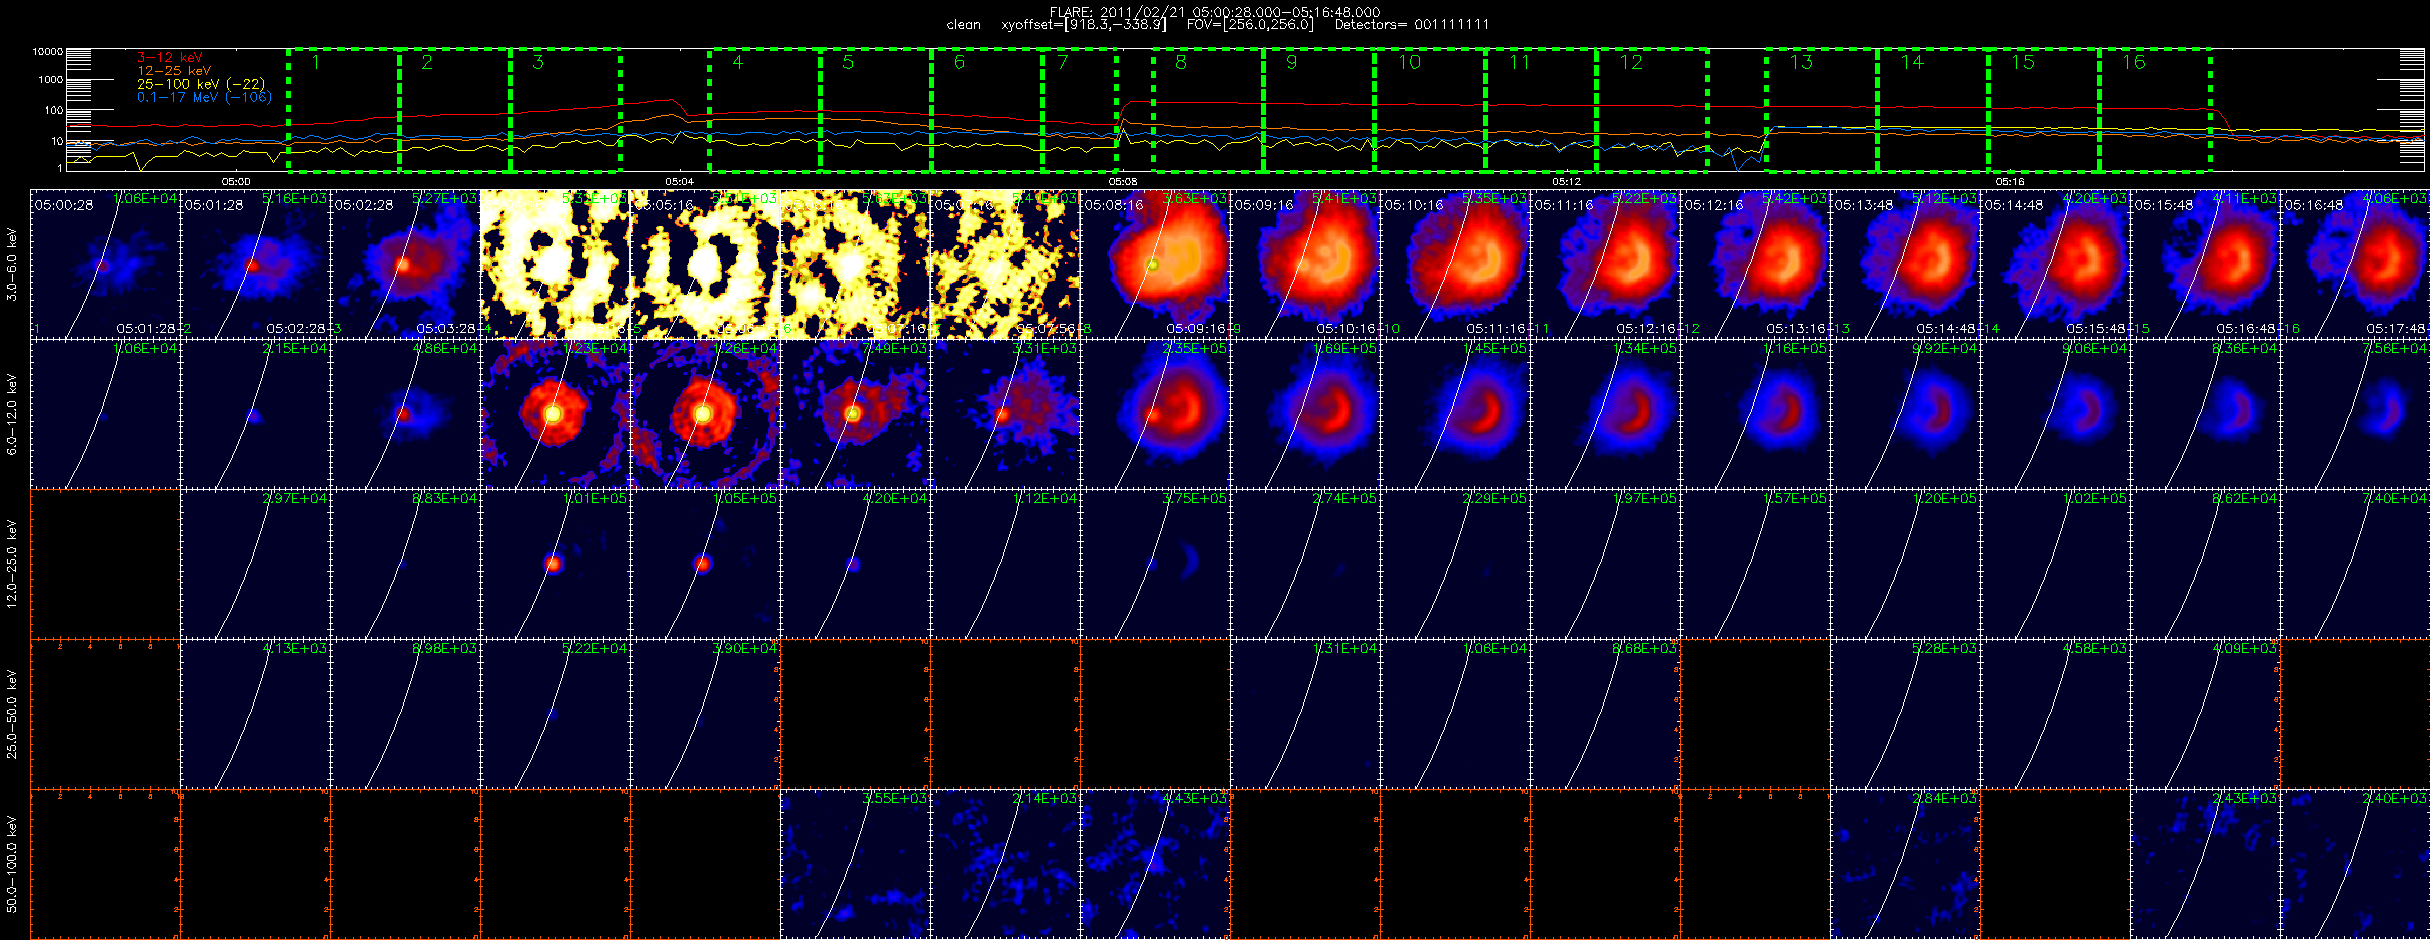This screenshot has height=940, width=2430.
Task: Click the '10000' y-axis tick label
Action: click(48, 52)
